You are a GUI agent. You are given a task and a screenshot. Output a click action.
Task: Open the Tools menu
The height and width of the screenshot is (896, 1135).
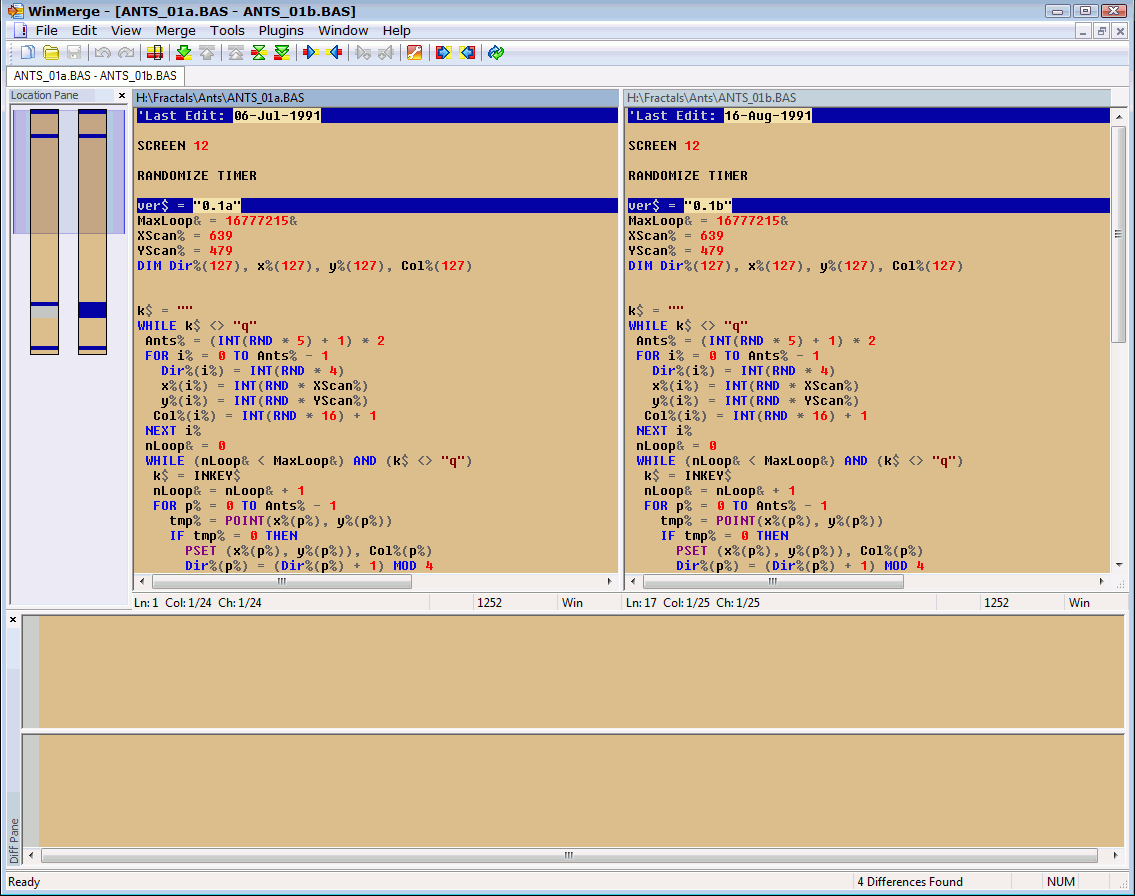tap(227, 30)
